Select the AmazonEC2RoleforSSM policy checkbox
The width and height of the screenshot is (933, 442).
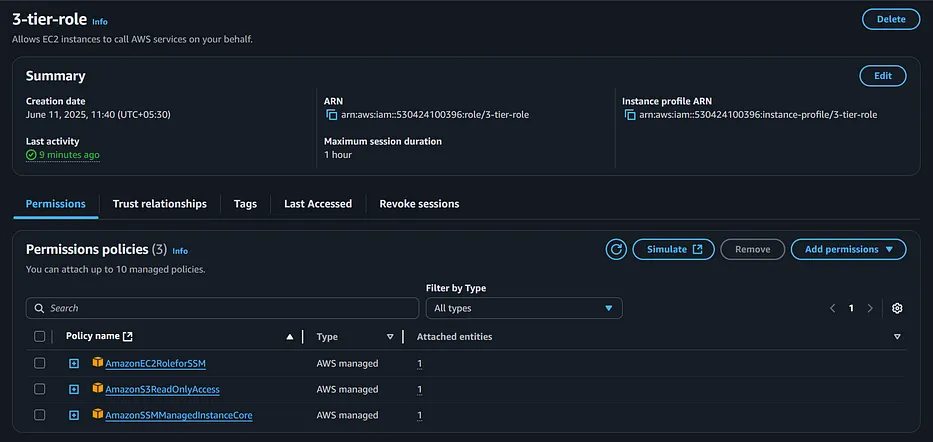39,363
